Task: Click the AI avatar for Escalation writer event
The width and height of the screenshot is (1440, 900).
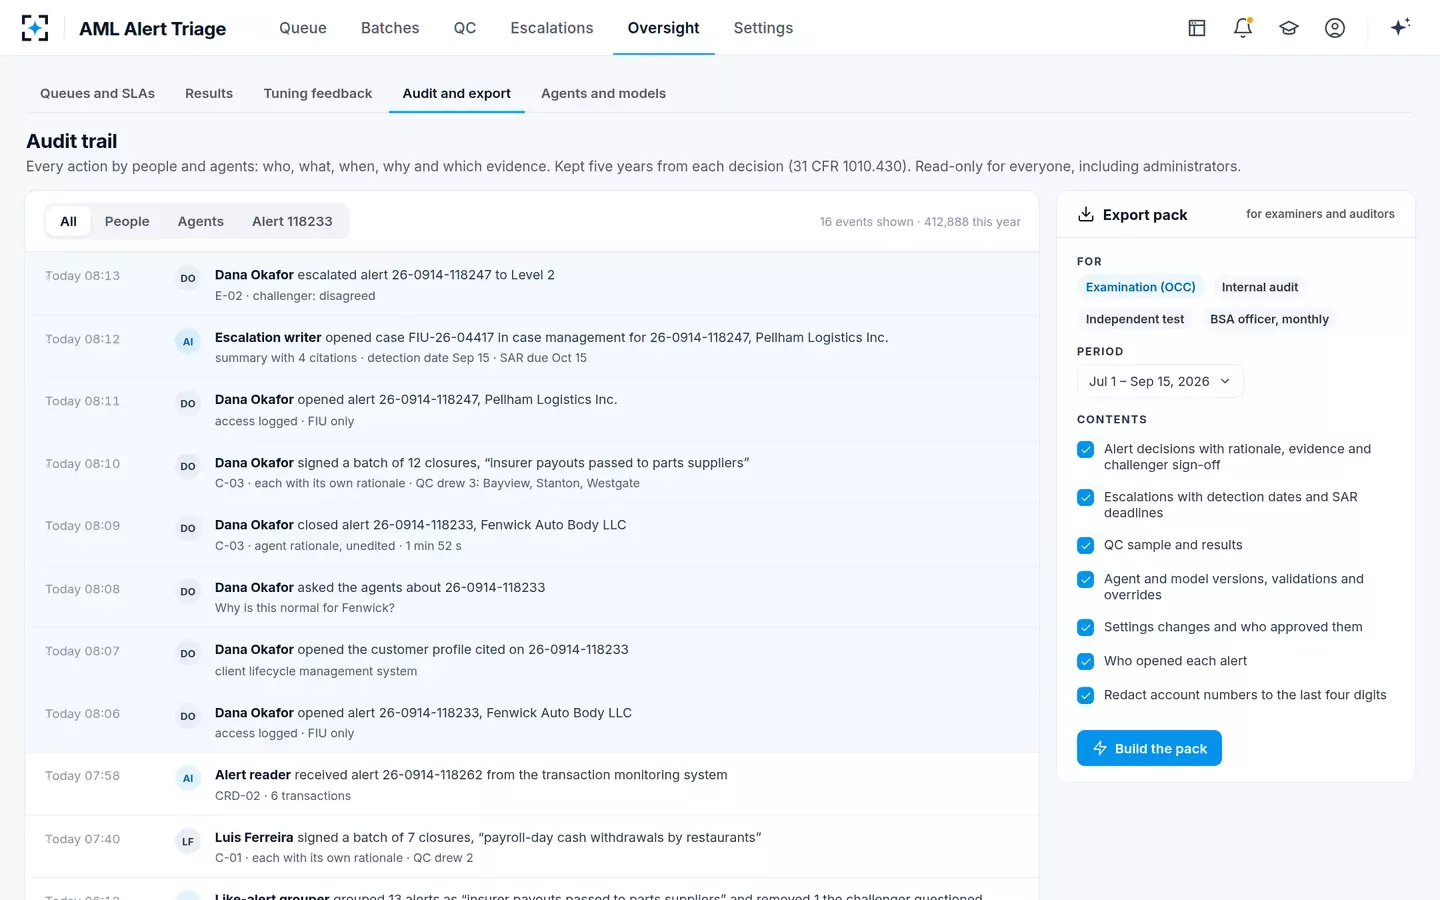Action: coord(188,341)
